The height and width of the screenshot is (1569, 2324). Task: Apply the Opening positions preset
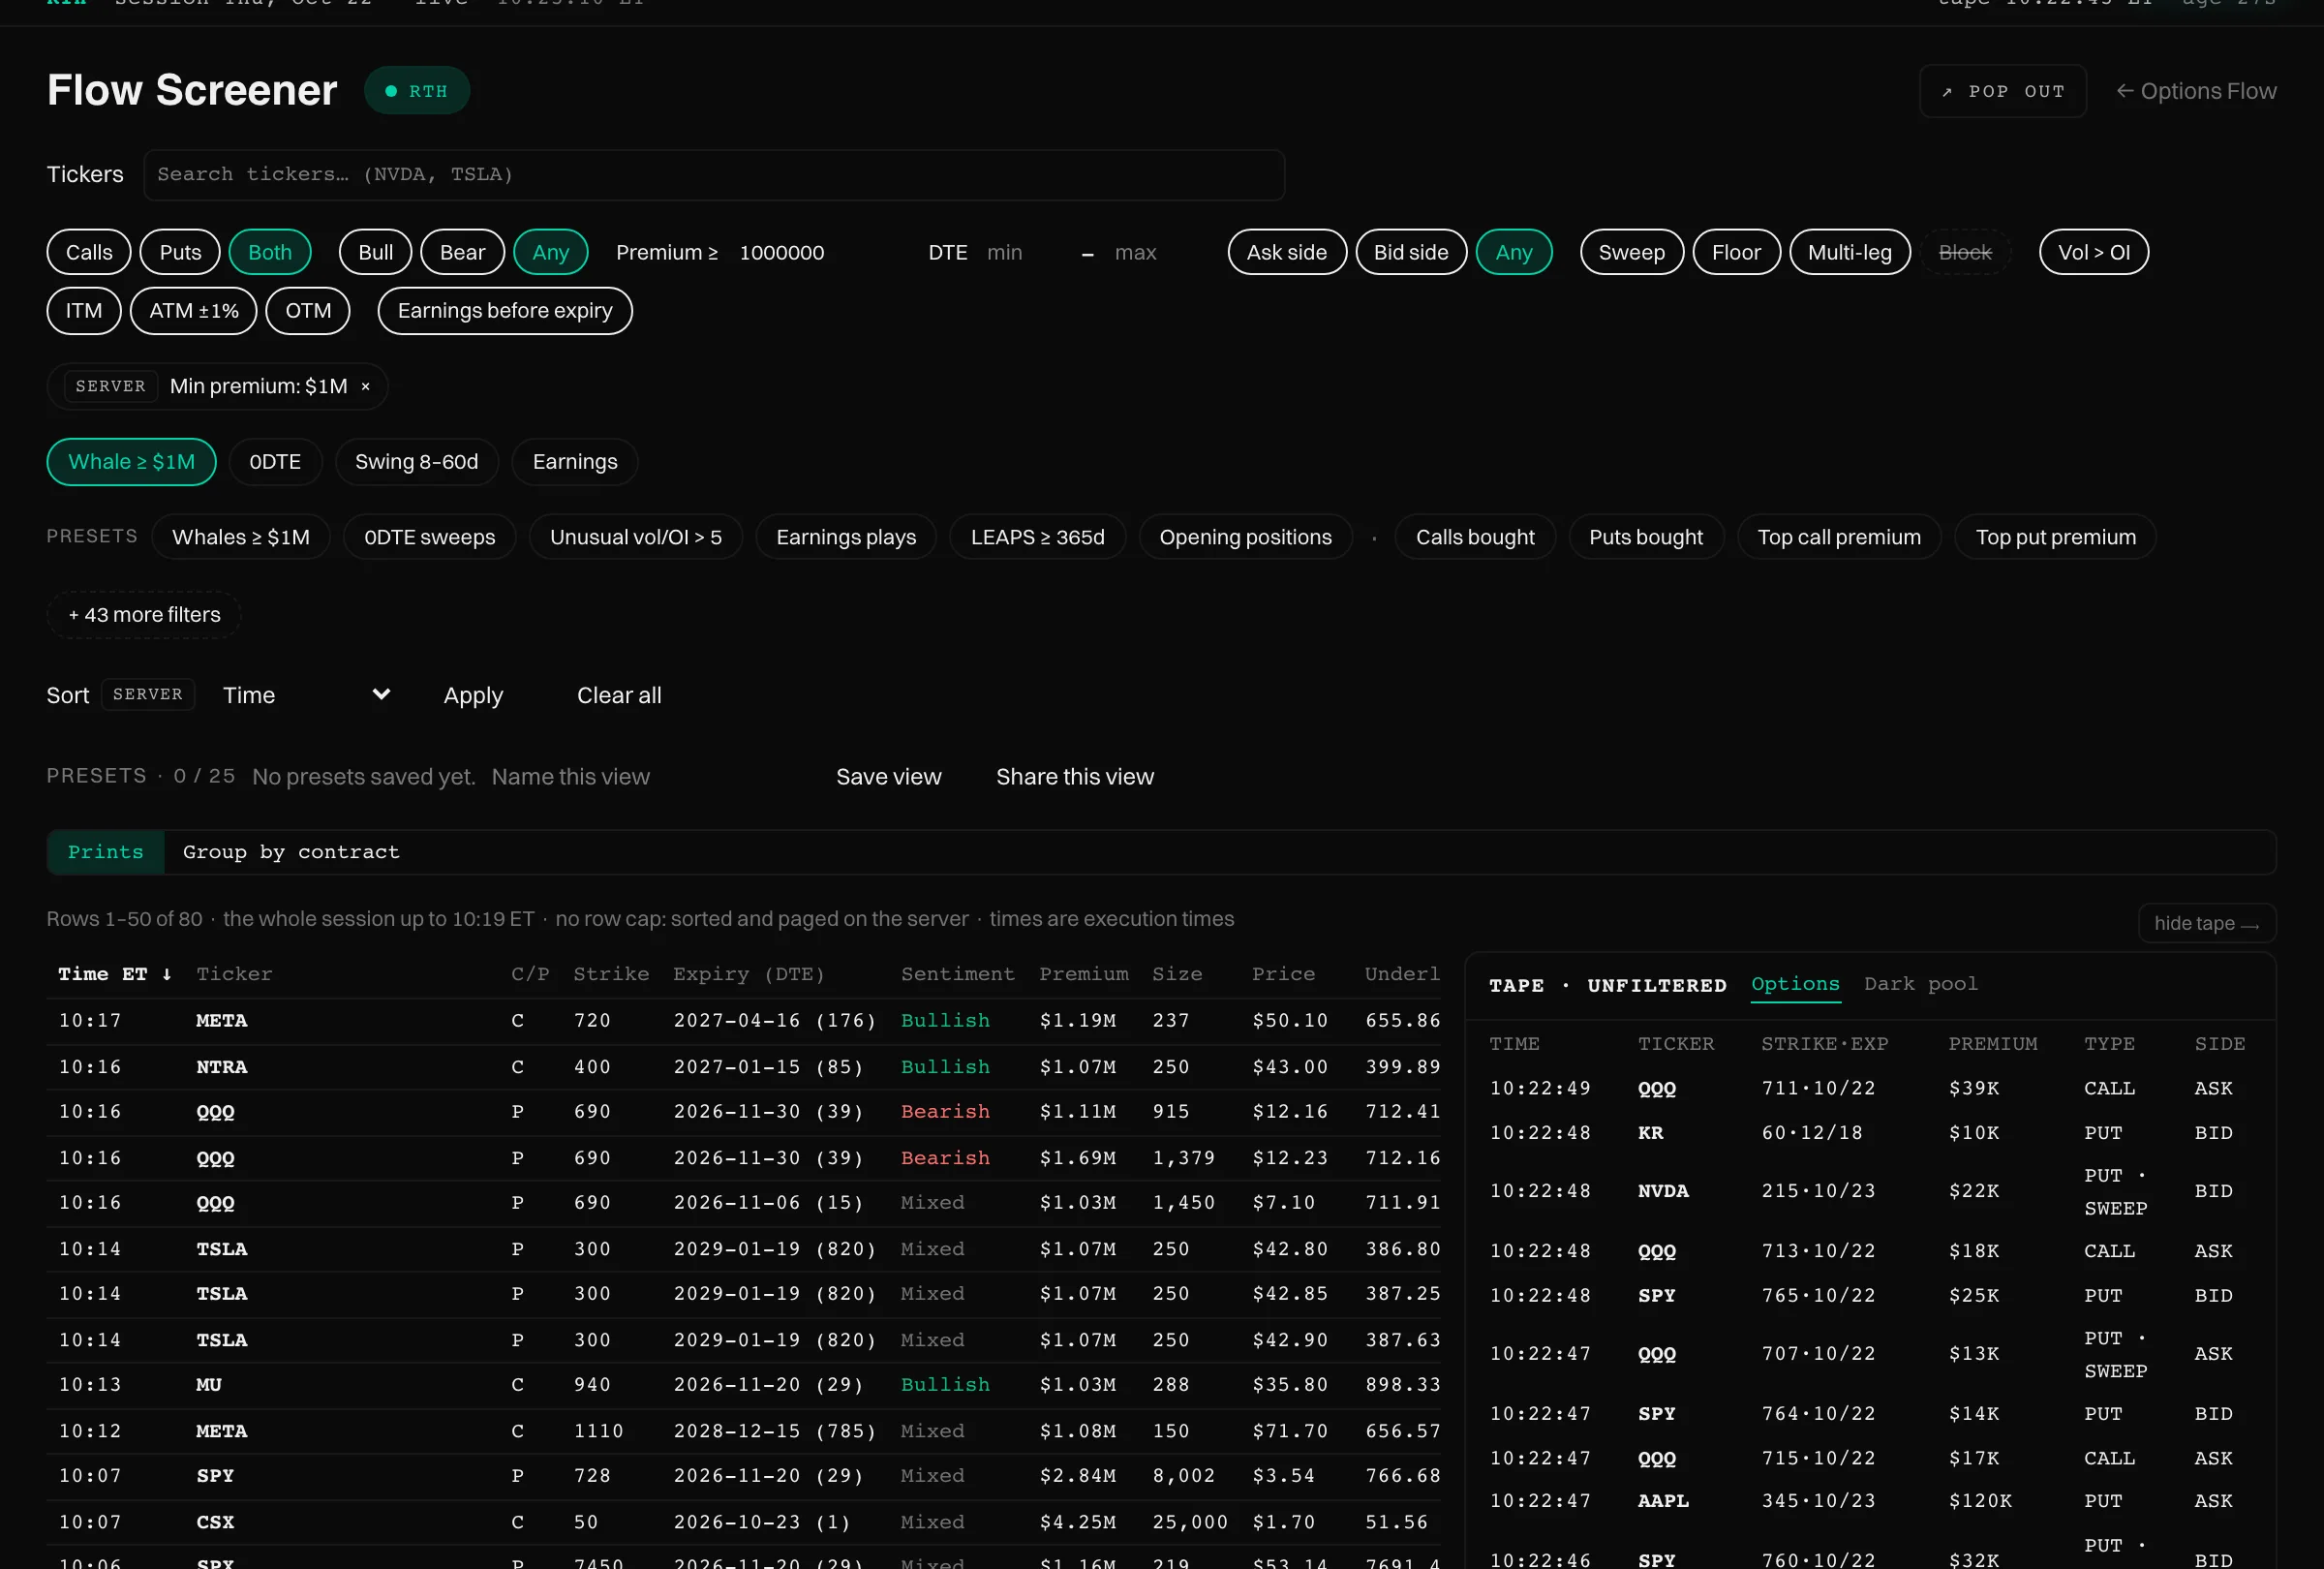point(1246,537)
